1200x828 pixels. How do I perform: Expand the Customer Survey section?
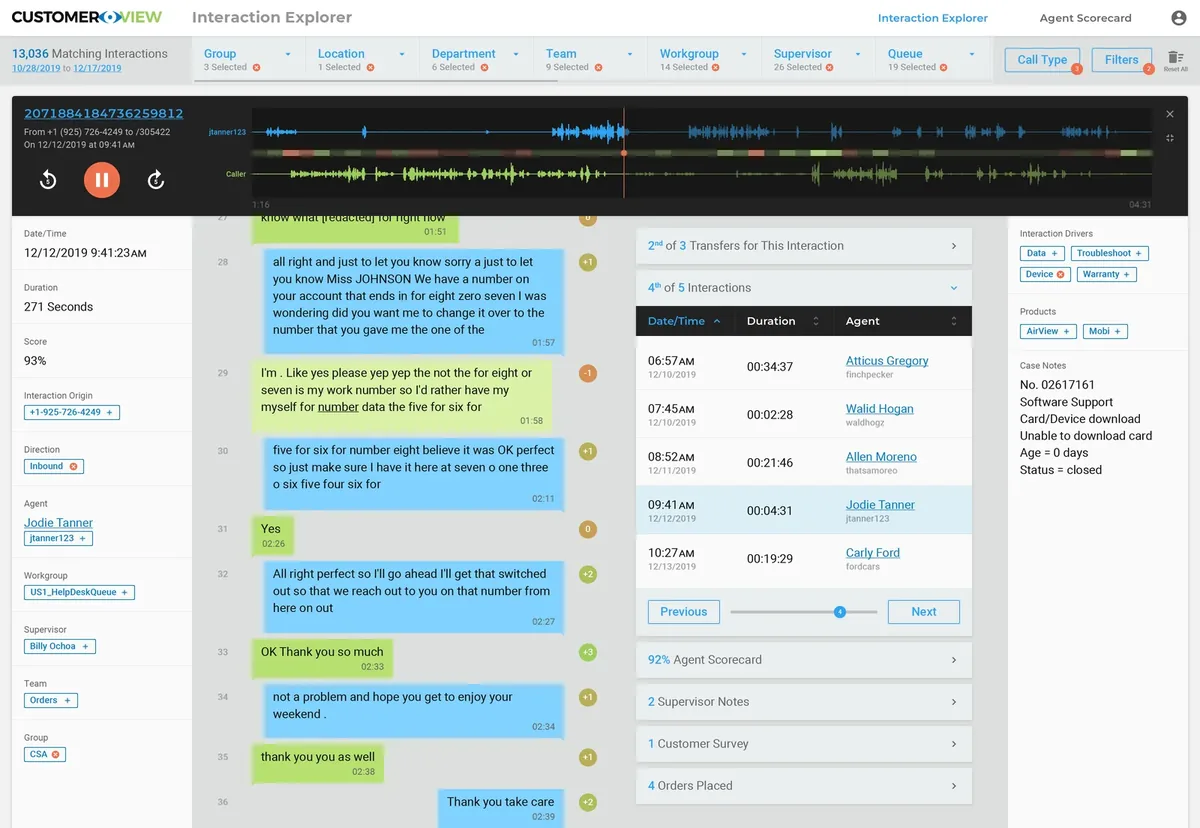804,743
